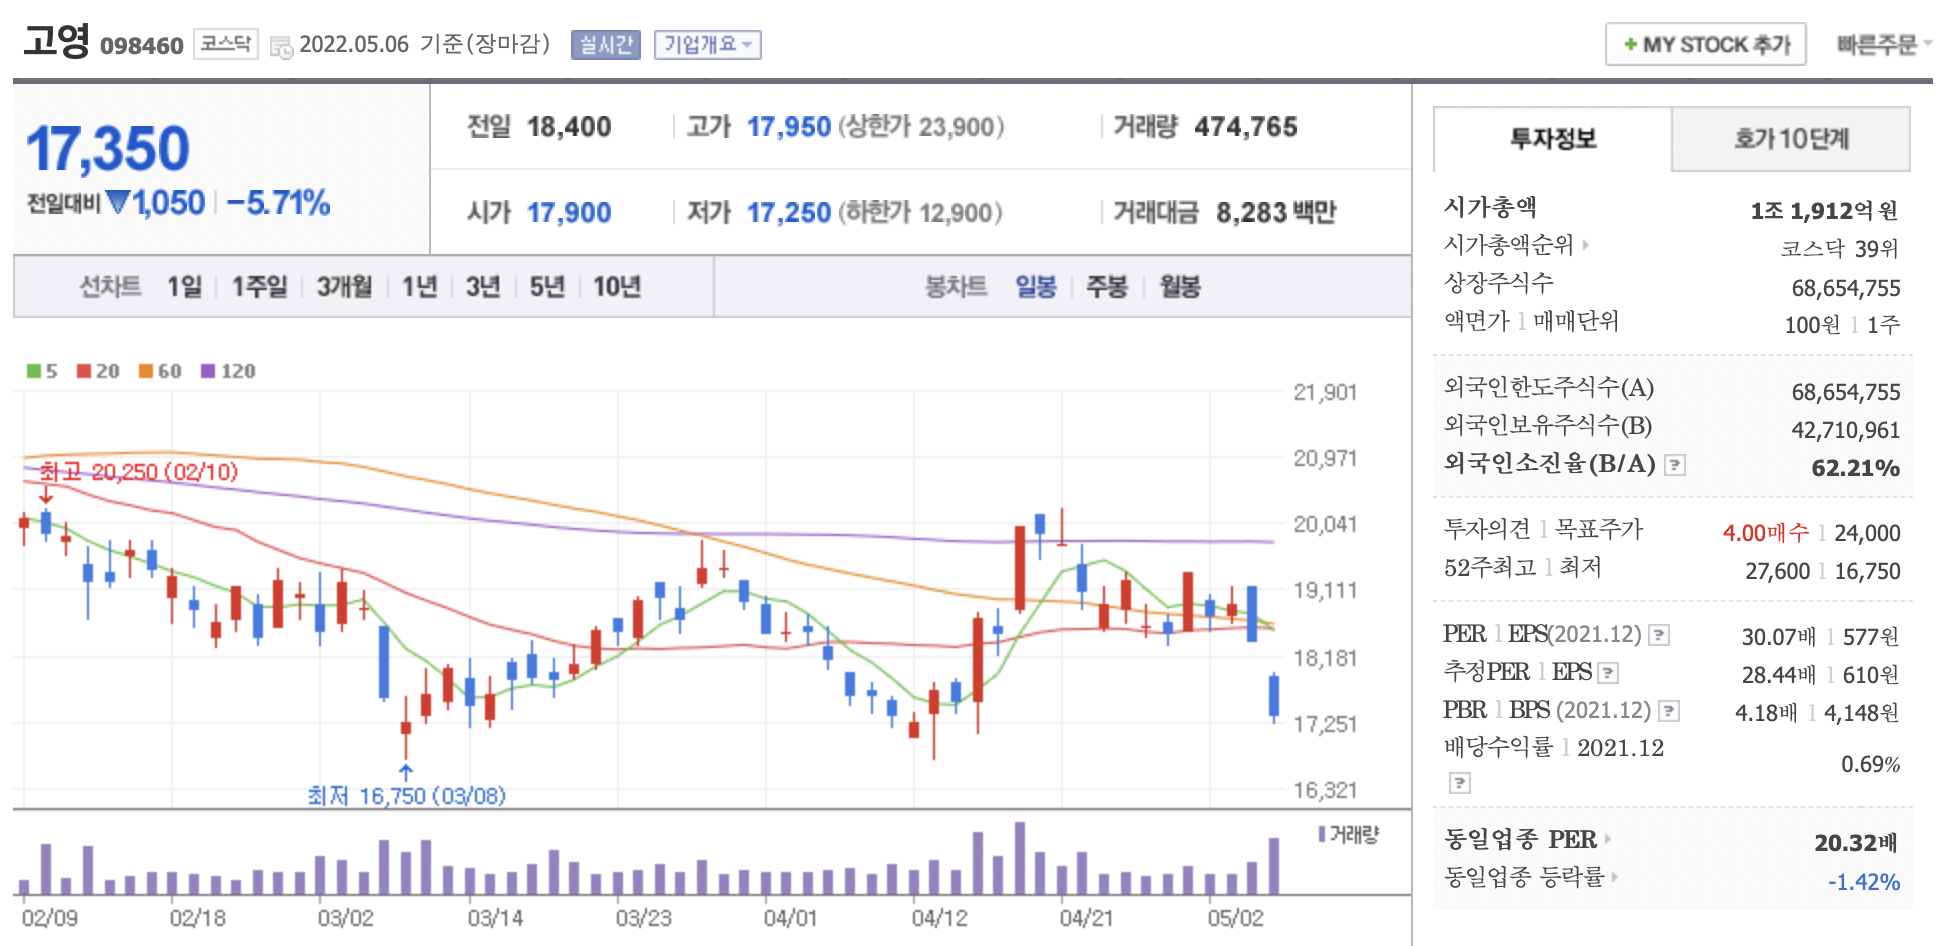Image resolution: width=1948 pixels, height=946 pixels.
Task: Click the 최고 20,250 (02/10) chart marker
Action: pos(138,472)
